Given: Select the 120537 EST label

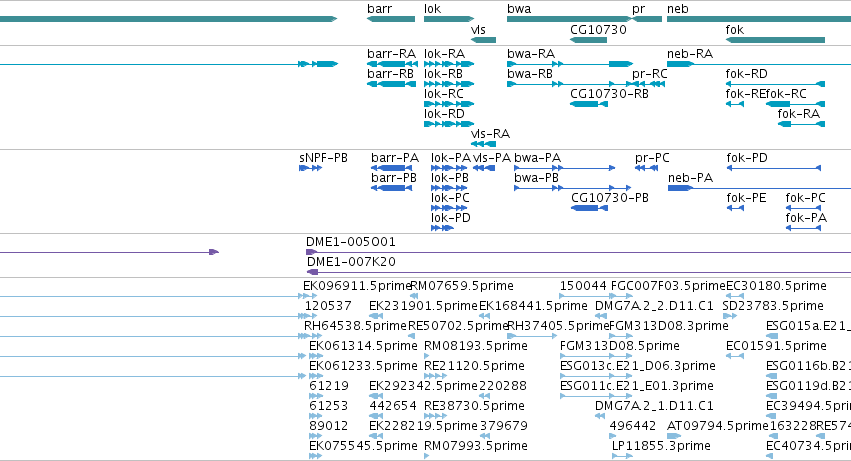Looking at the screenshot, I should pyautogui.click(x=328, y=306).
